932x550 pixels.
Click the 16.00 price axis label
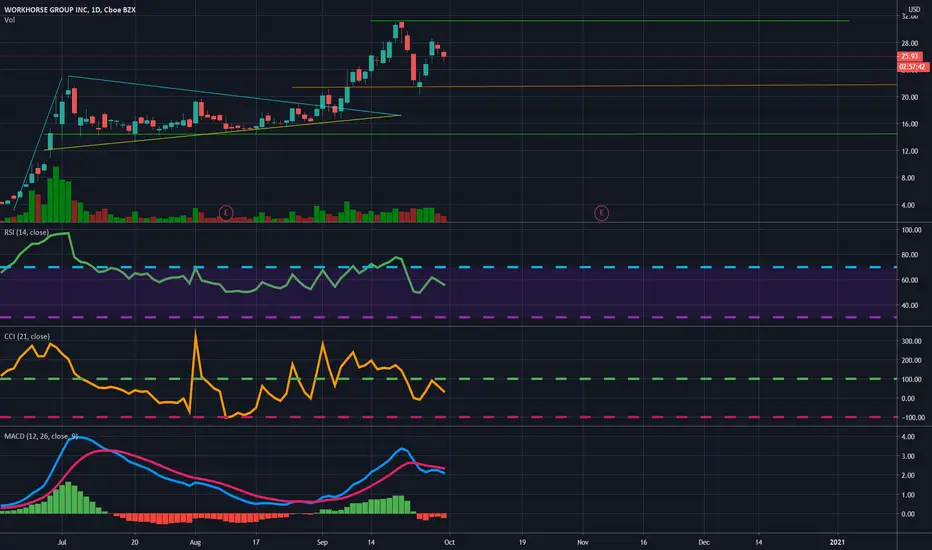[x=909, y=124]
